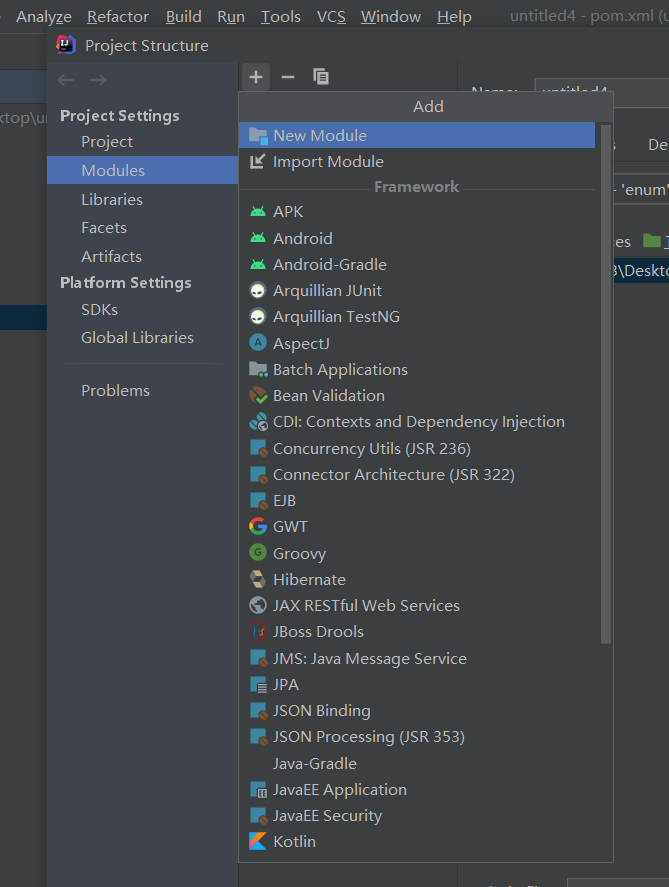Add the Java-Gradle framework
The height and width of the screenshot is (887, 669).
point(417,764)
